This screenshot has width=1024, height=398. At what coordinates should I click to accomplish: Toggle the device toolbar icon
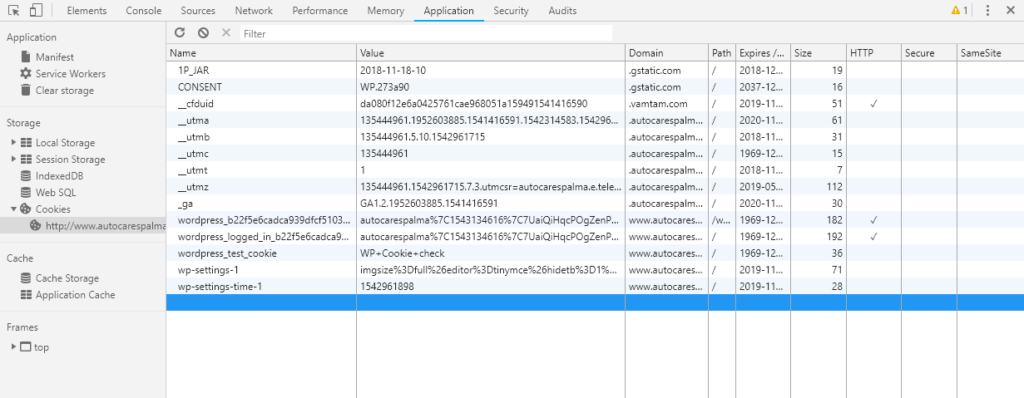click(36, 10)
